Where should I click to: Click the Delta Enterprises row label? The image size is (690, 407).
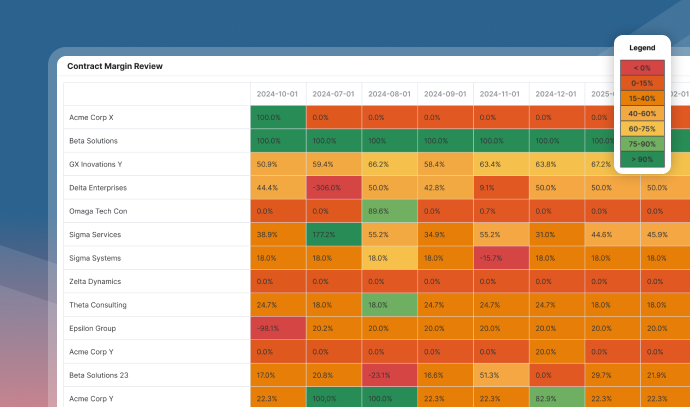[99, 188]
